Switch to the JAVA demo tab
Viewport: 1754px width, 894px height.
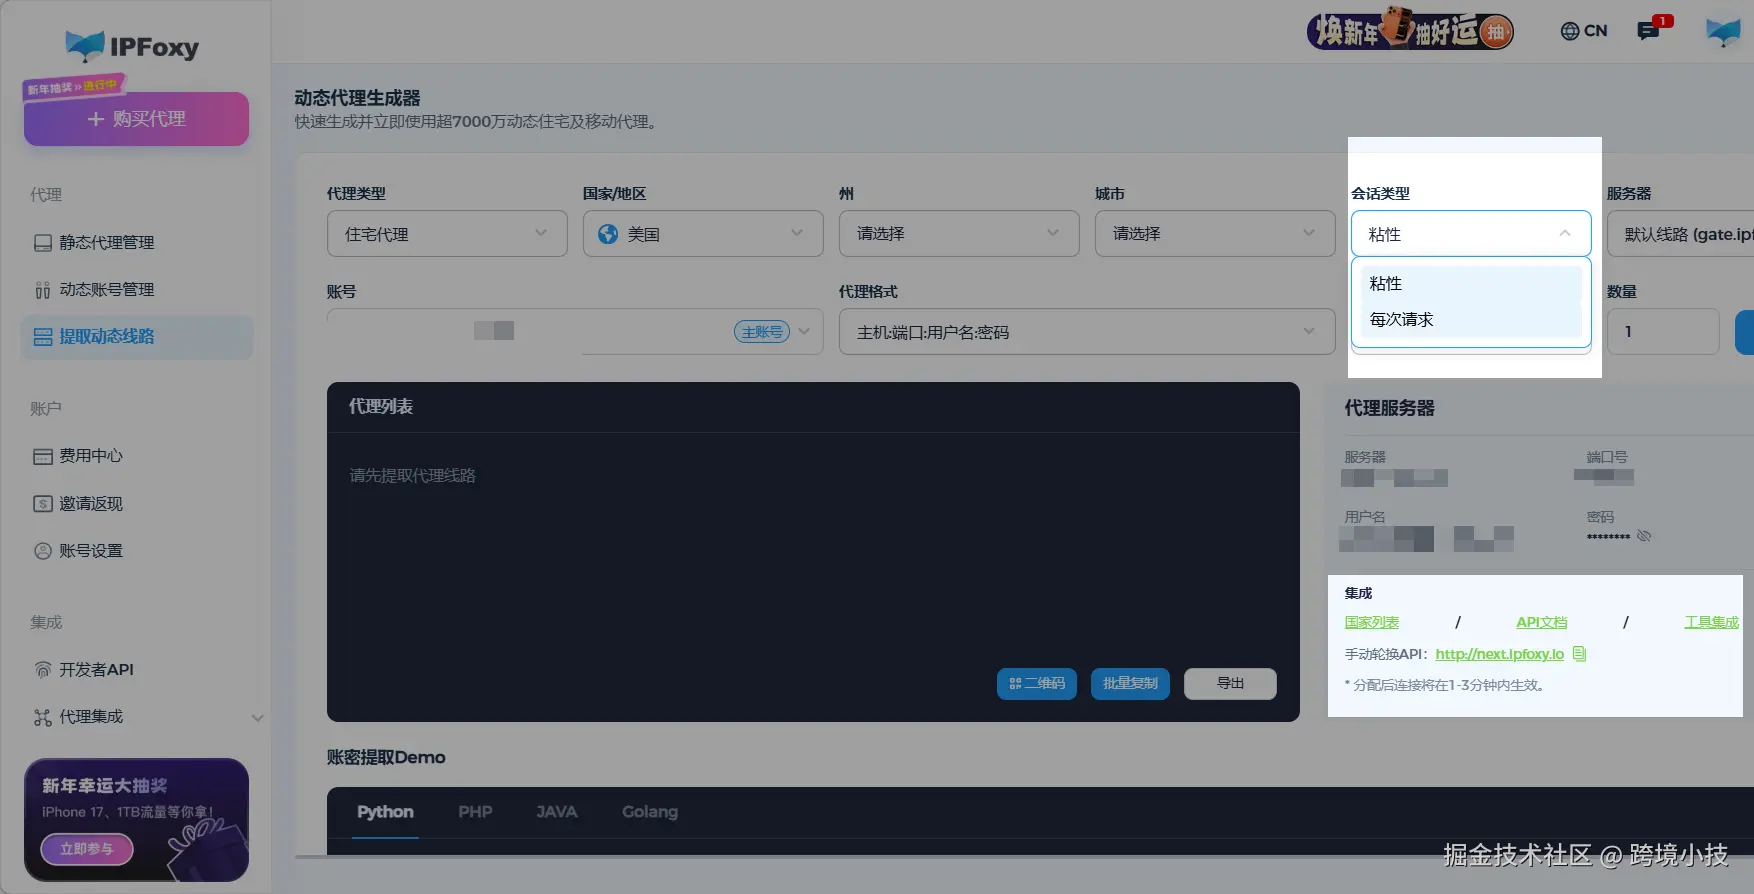(556, 812)
